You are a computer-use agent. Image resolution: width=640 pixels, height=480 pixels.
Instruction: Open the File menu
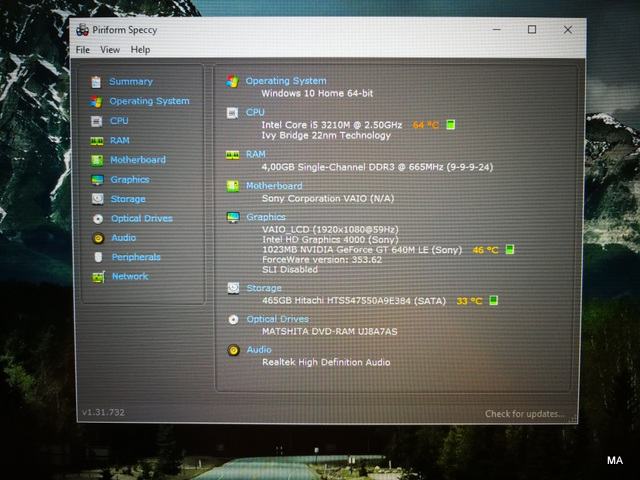point(82,50)
